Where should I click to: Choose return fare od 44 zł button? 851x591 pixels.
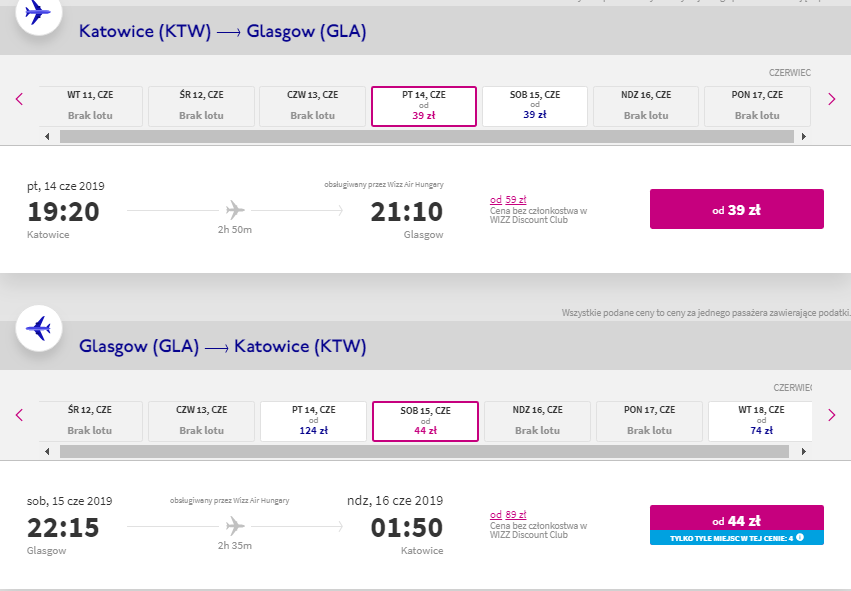click(x=736, y=518)
